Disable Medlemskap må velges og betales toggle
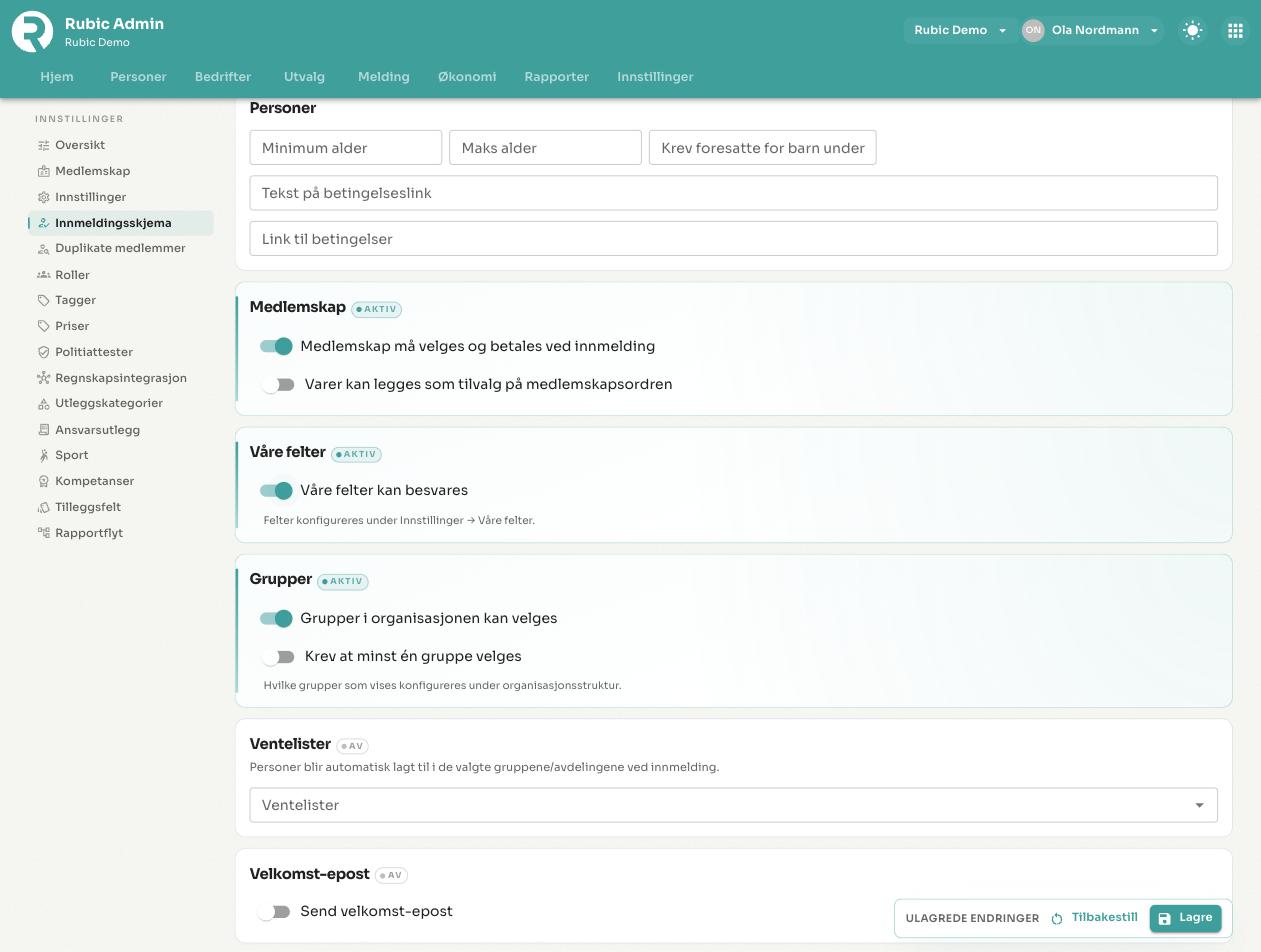The image size is (1261, 952). [276, 346]
